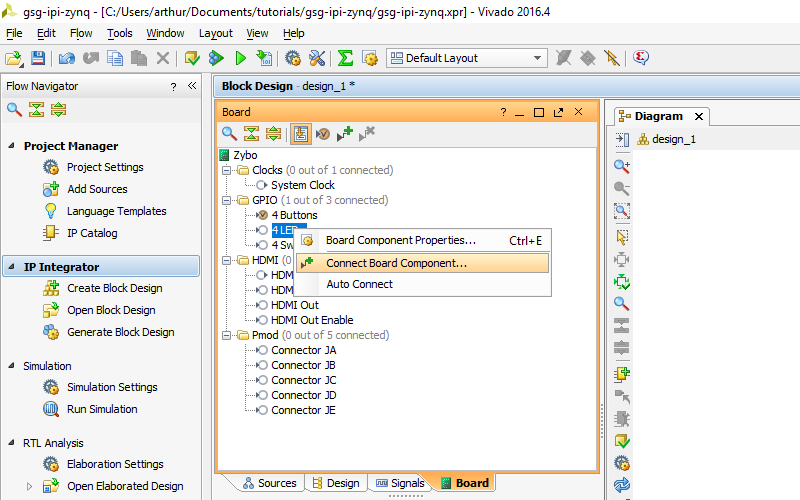Open the Flow menu

pyautogui.click(x=81, y=33)
